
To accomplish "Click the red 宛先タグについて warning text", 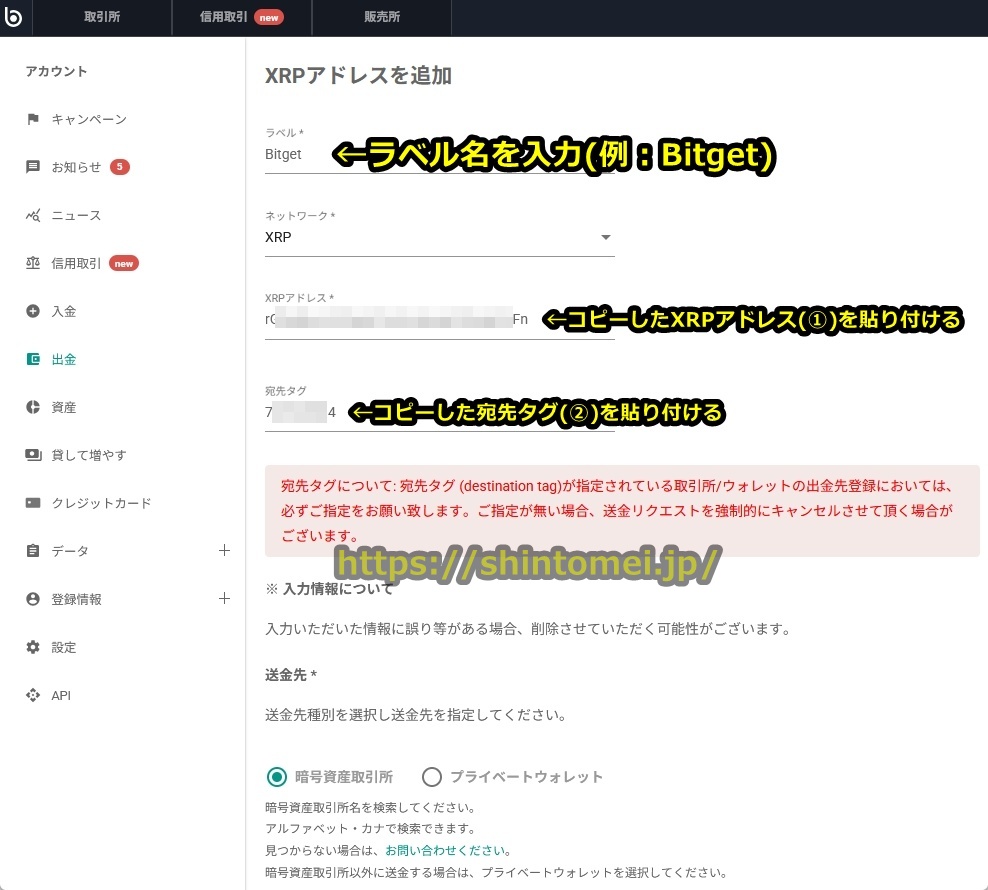I will [618, 511].
